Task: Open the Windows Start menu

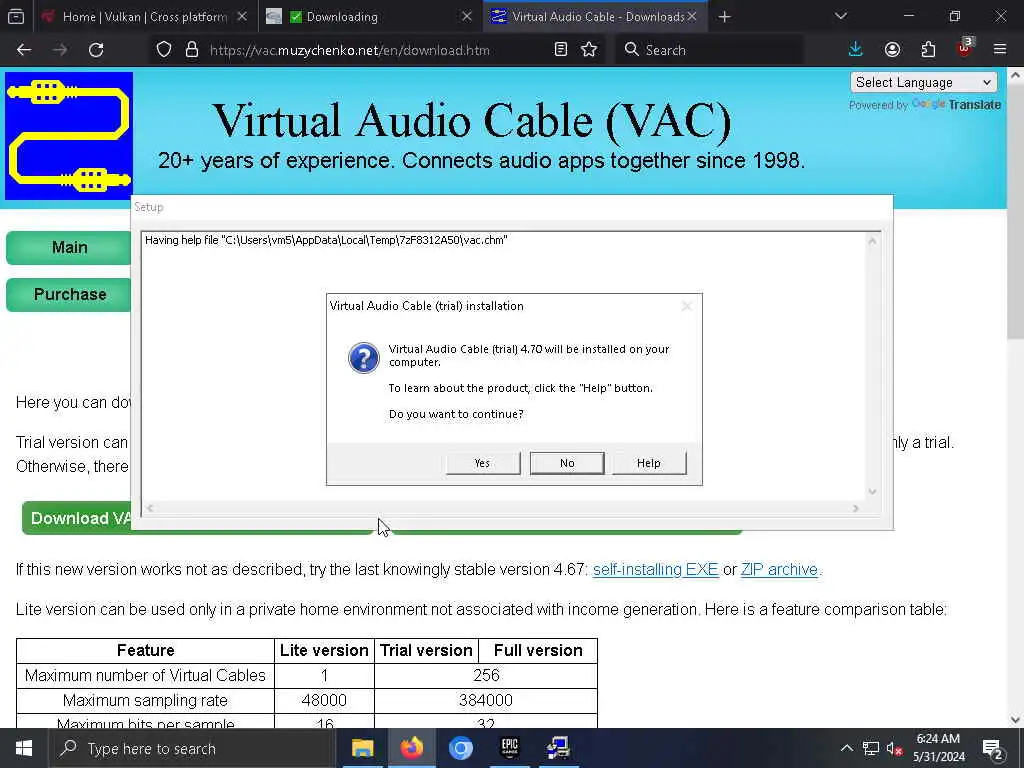Action: coord(24,748)
